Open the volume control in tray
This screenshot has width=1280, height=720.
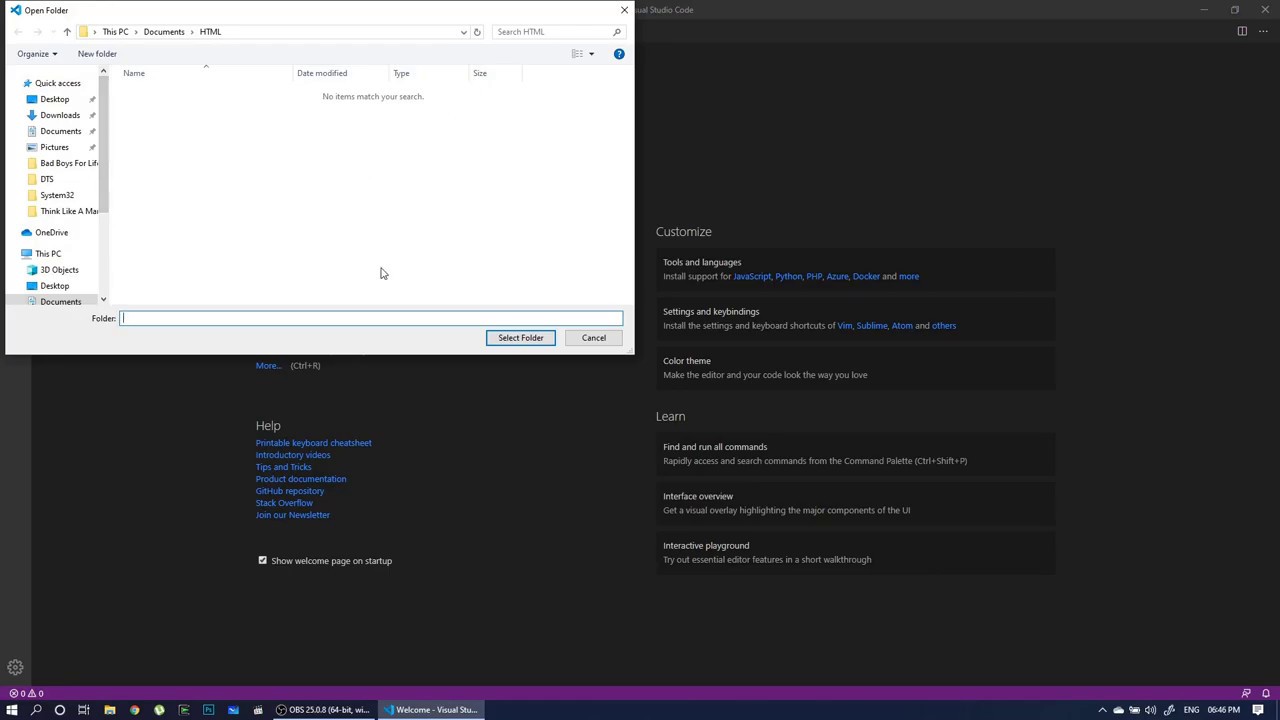point(1150,710)
